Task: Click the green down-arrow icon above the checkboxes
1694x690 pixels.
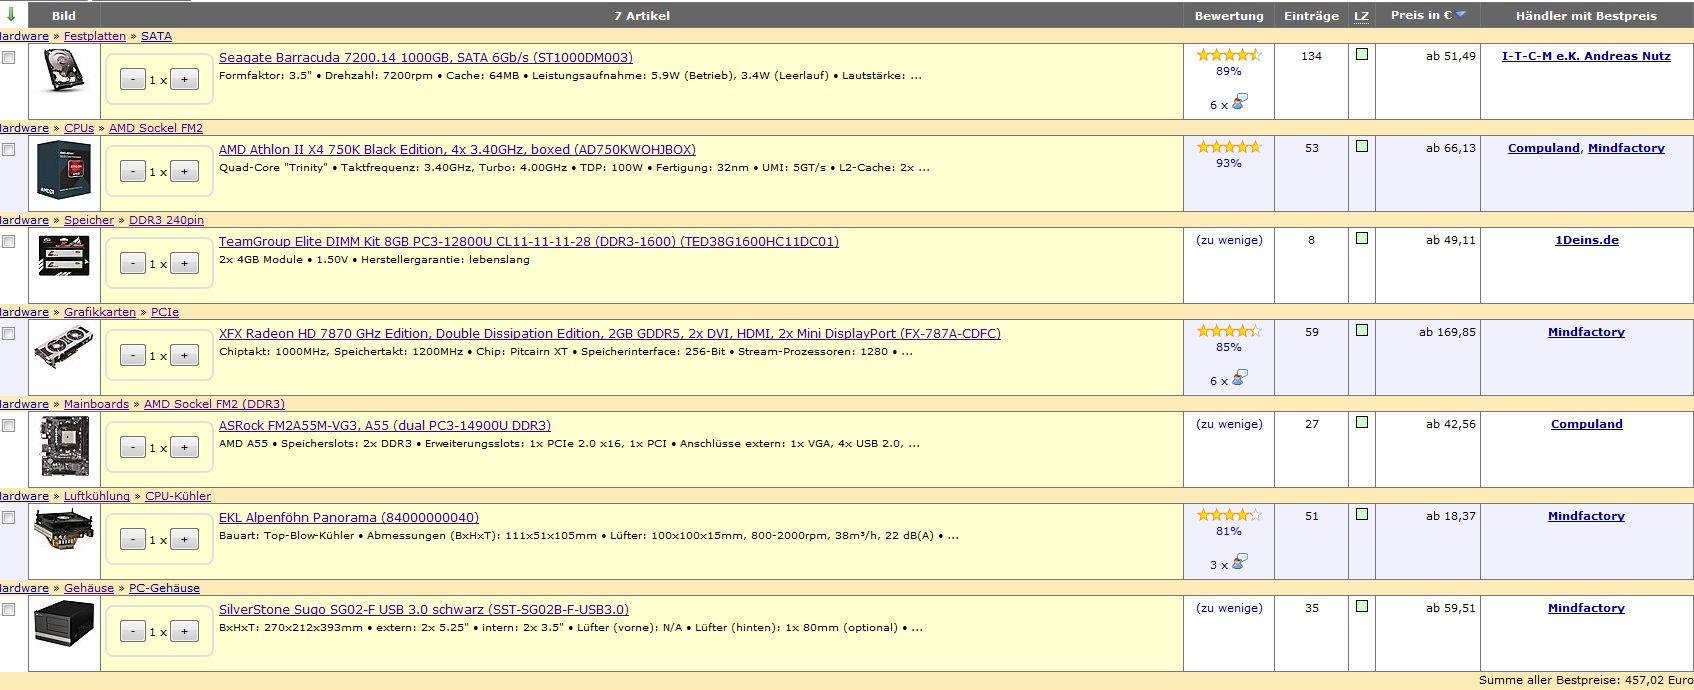Action: pyautogui.click(x=10, y=15)
